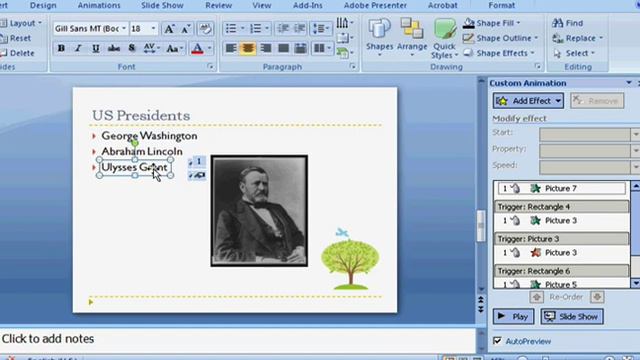Open the View tab
Viewport: 640px width, 360px height.
pyautogui.click(x=262, y=5)
